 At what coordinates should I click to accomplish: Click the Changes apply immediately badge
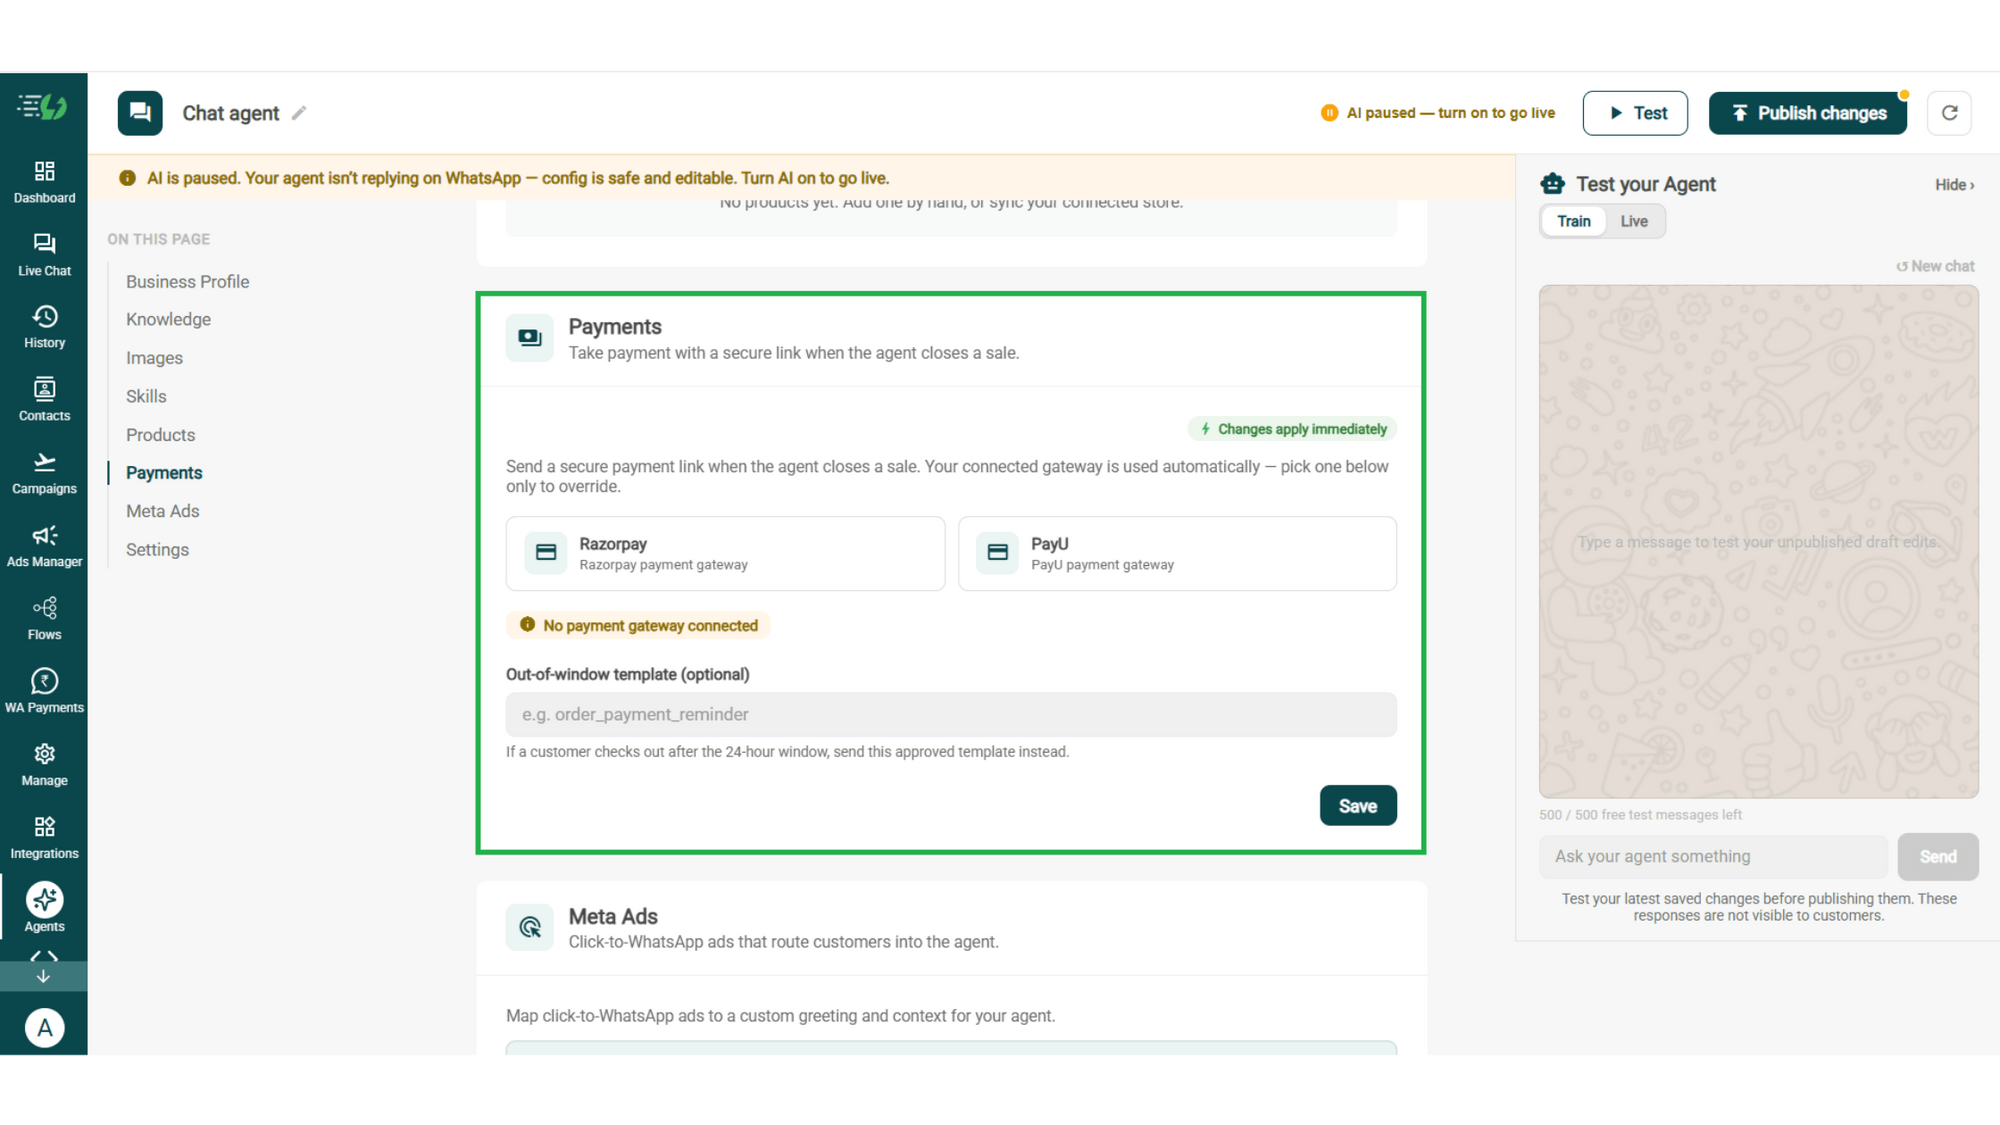[1292, 429]
